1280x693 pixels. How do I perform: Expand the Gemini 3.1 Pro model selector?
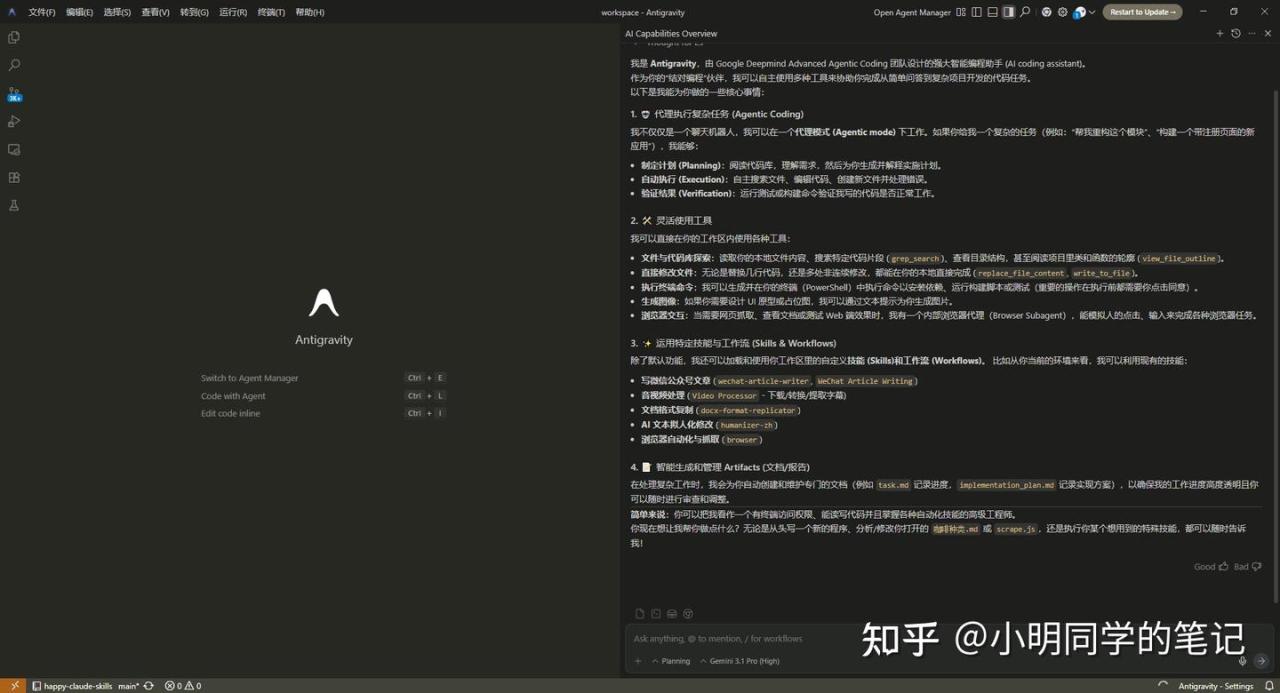(739, 661)
